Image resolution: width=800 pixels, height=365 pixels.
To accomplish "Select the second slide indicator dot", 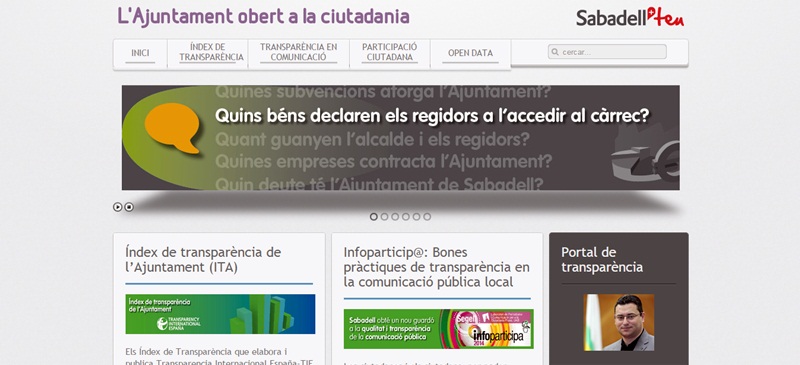I will [384, 216].
